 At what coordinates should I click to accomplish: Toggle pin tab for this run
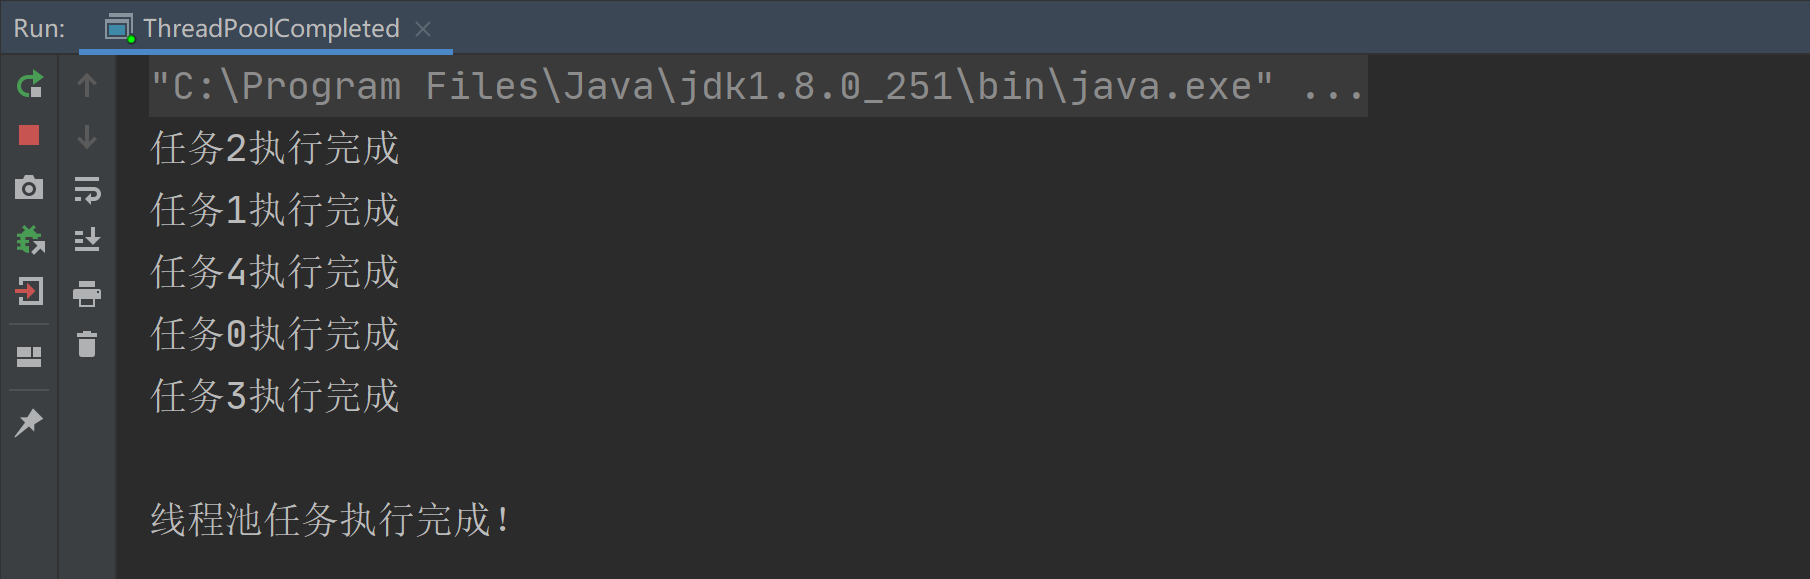[29, 422]
